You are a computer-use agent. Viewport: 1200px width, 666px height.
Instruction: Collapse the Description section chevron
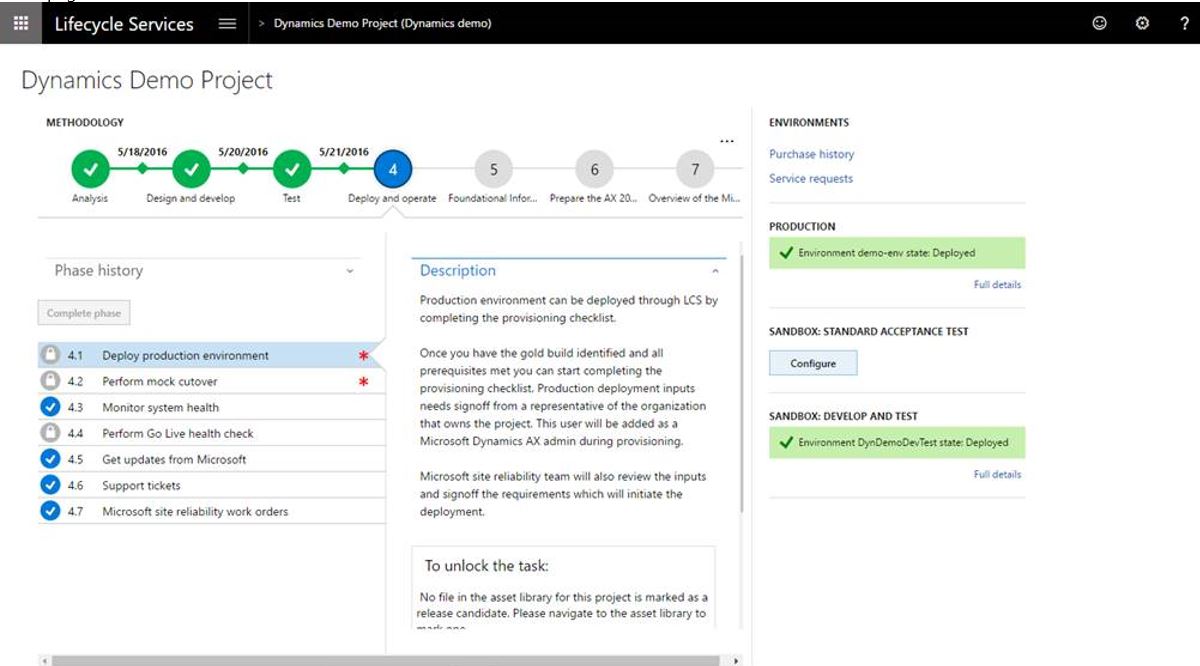[x=715, y=271]
